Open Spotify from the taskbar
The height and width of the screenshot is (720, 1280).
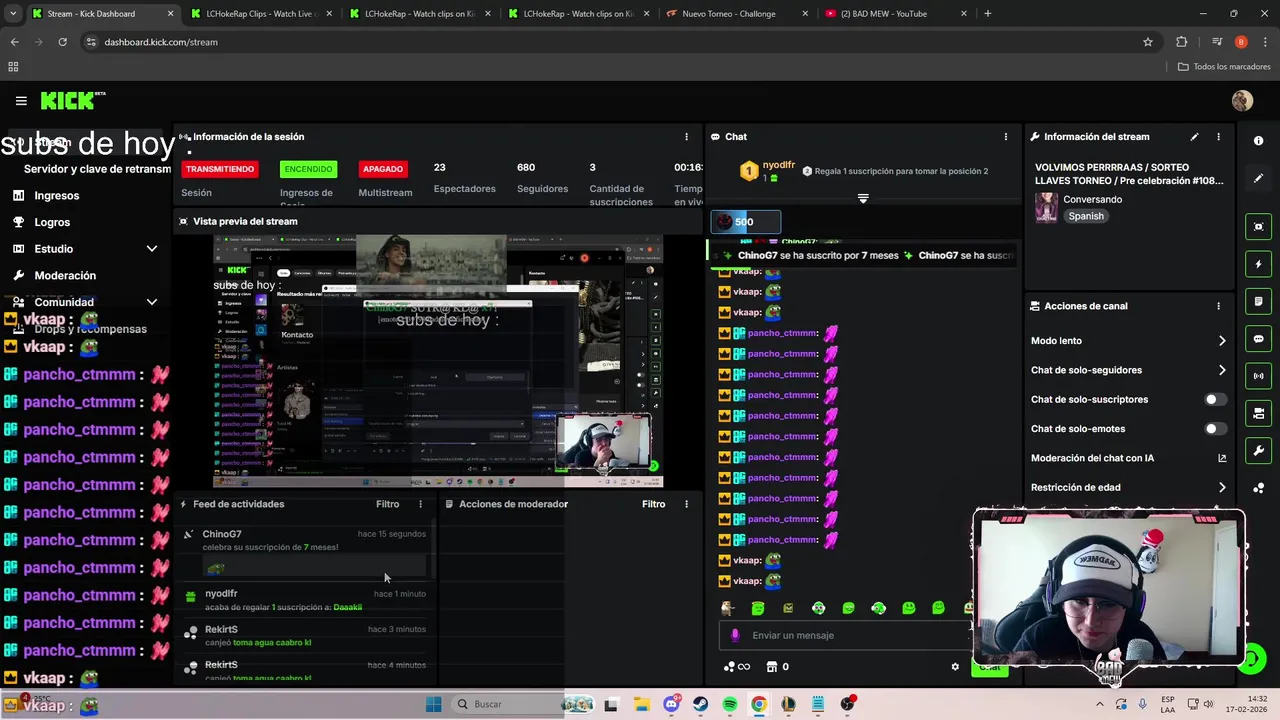point(730,704)
